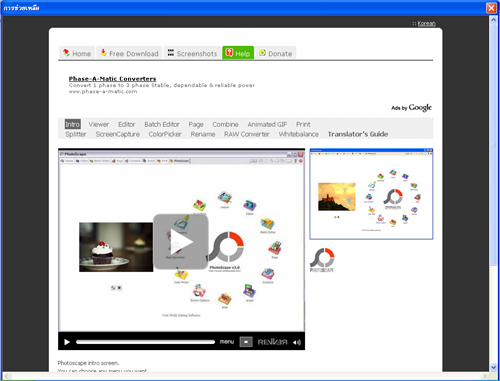The image size is (500, 381).
Task: Mute the video using the speaker icon
Action: pos(297,342)
